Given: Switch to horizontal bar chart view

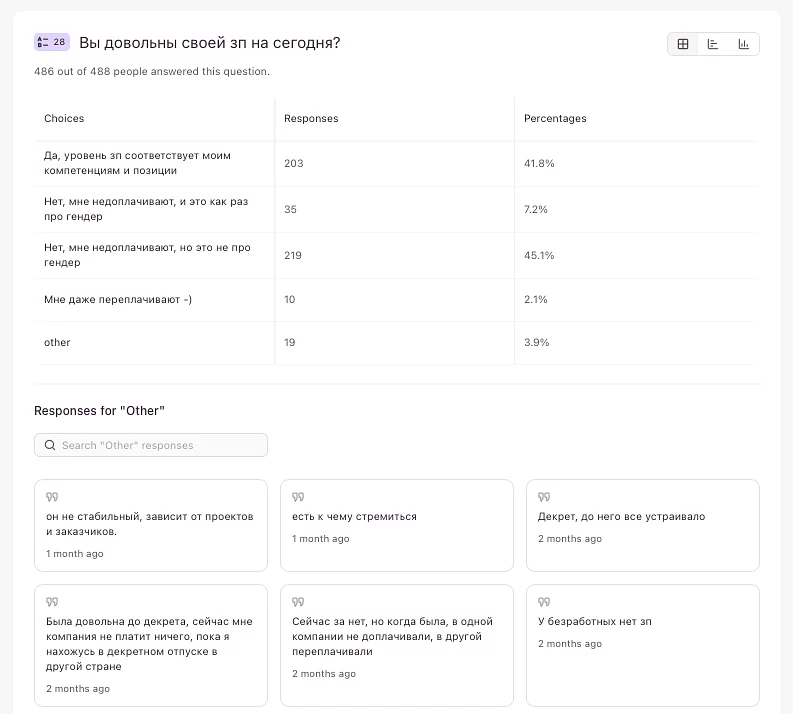Looking at the screenshot, I should tap(713, 44).
